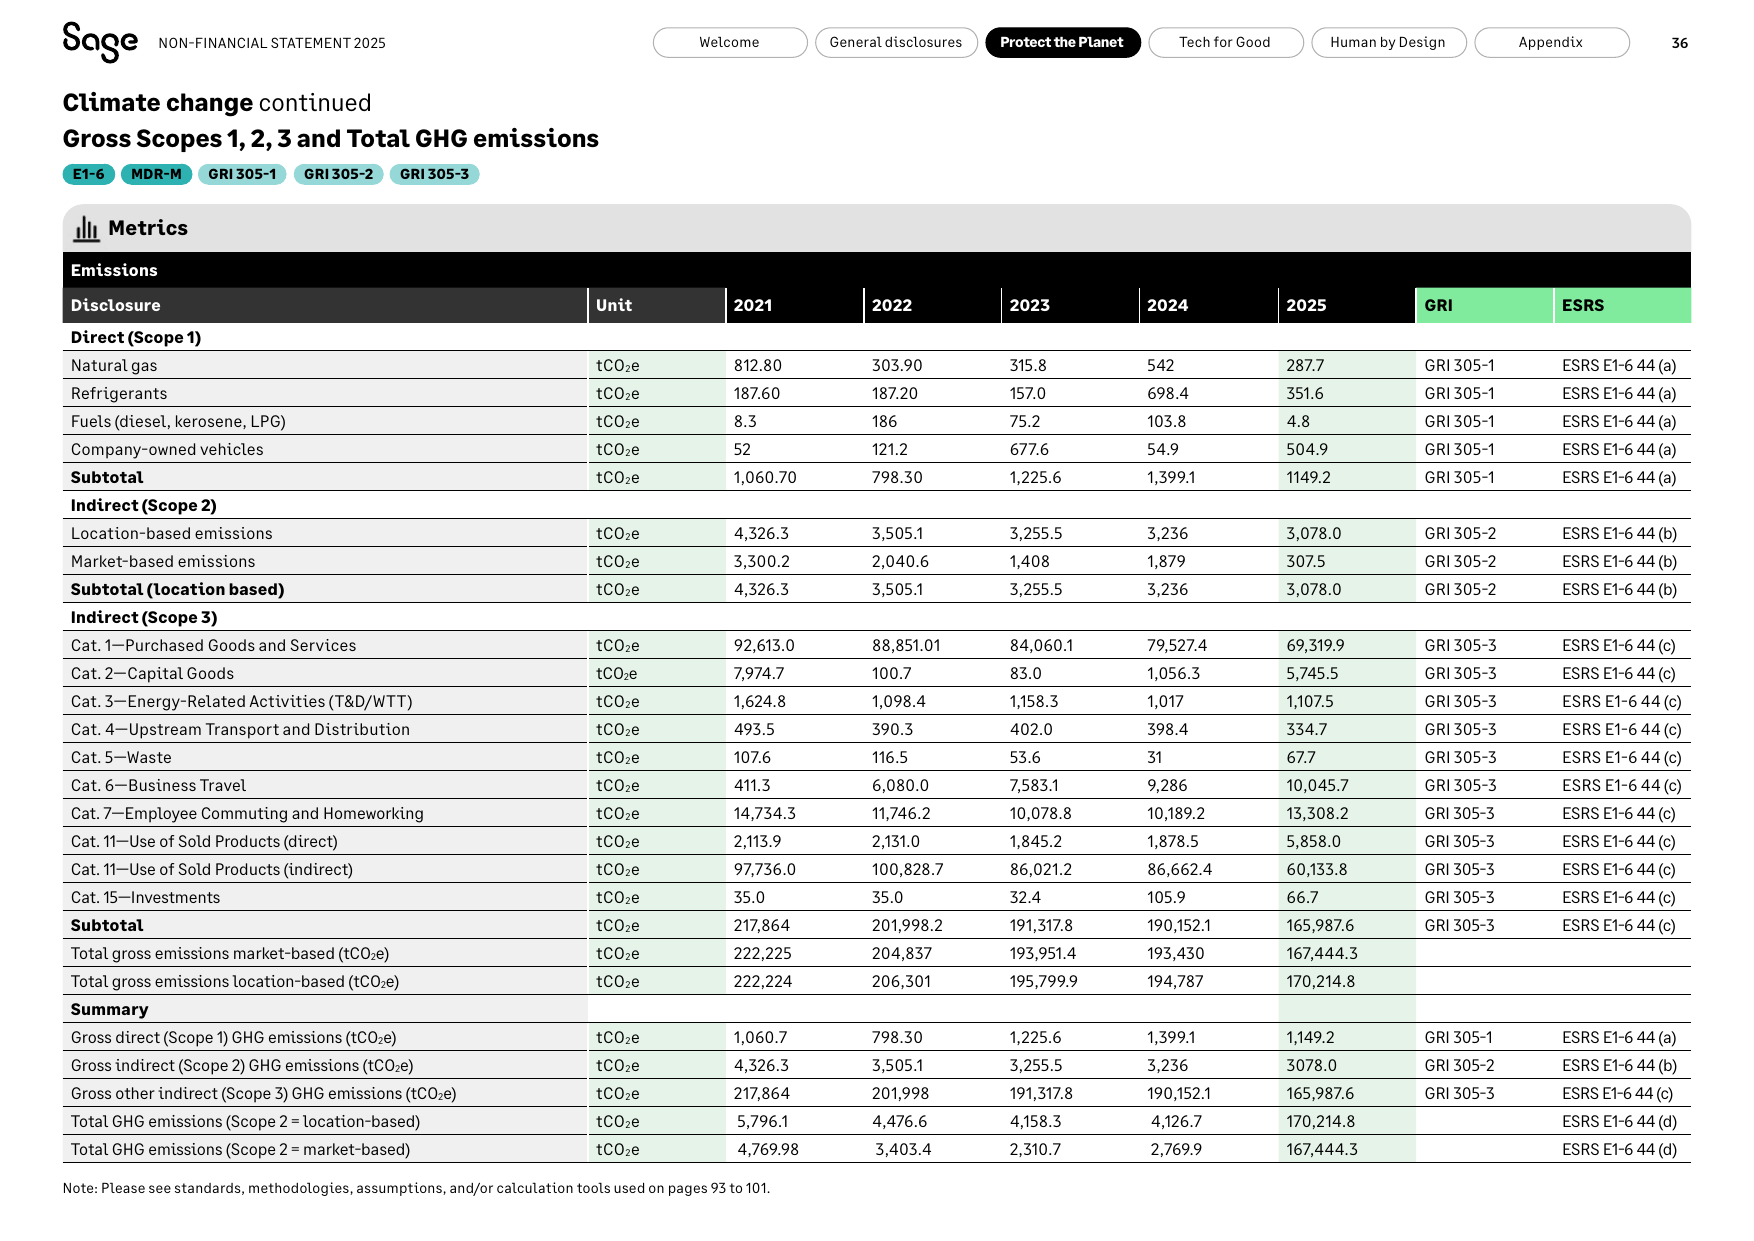Viewport: 1754px width, 1241px height.
Task: Select the Refrigerants row label
Action: coord(119,394)
